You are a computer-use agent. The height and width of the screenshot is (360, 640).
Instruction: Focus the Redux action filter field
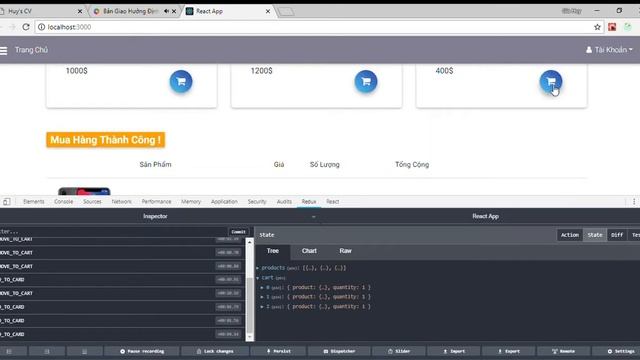click(x=112, y=231)
